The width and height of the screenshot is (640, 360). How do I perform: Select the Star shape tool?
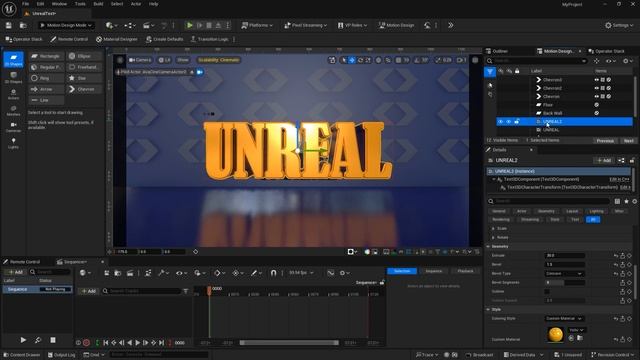[x=84, y=78]
